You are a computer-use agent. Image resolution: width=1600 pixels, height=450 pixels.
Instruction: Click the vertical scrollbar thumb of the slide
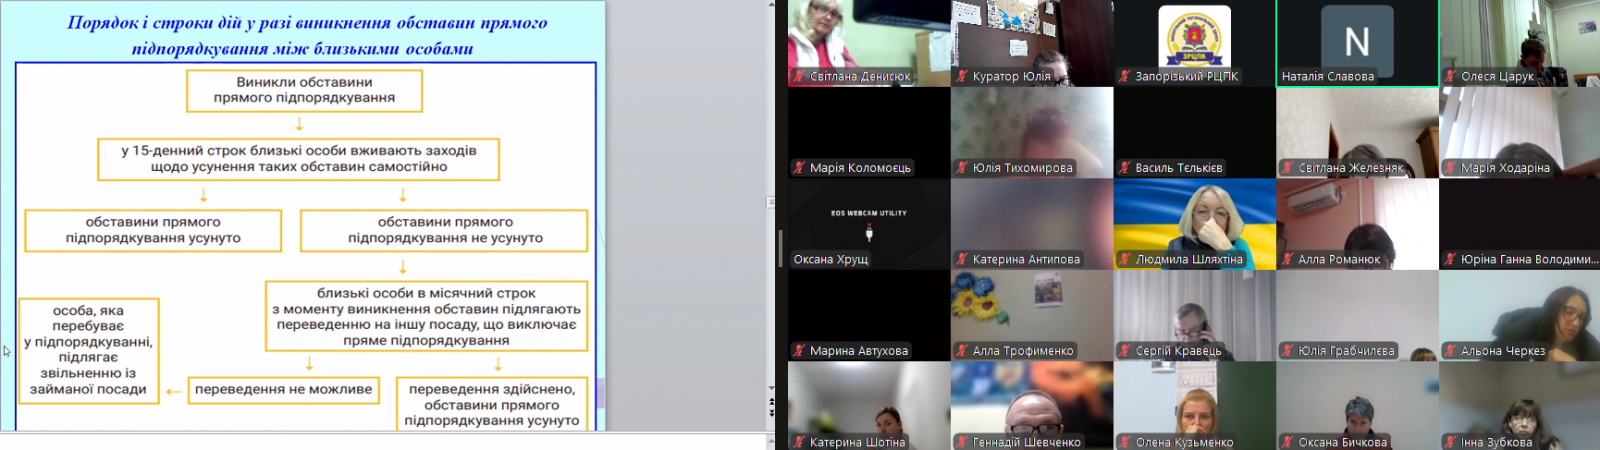pyautogui.click(x=771, y=202)
